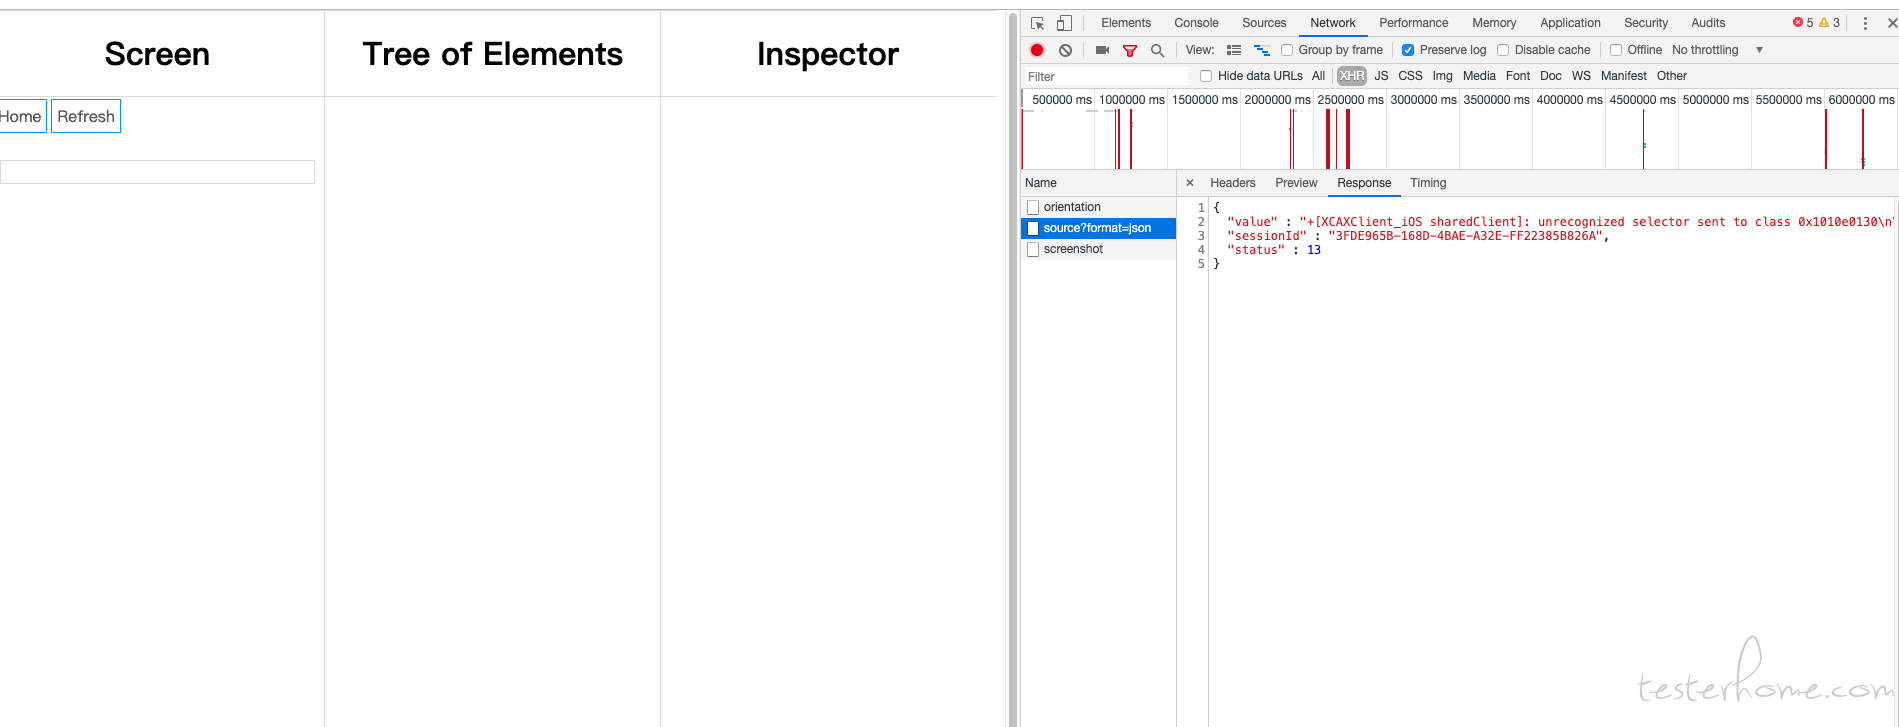Image resolution: width=1899 pixels, height=727 pixels.
Task: Open network search with magnifier icon
Action: point(1157,50)
